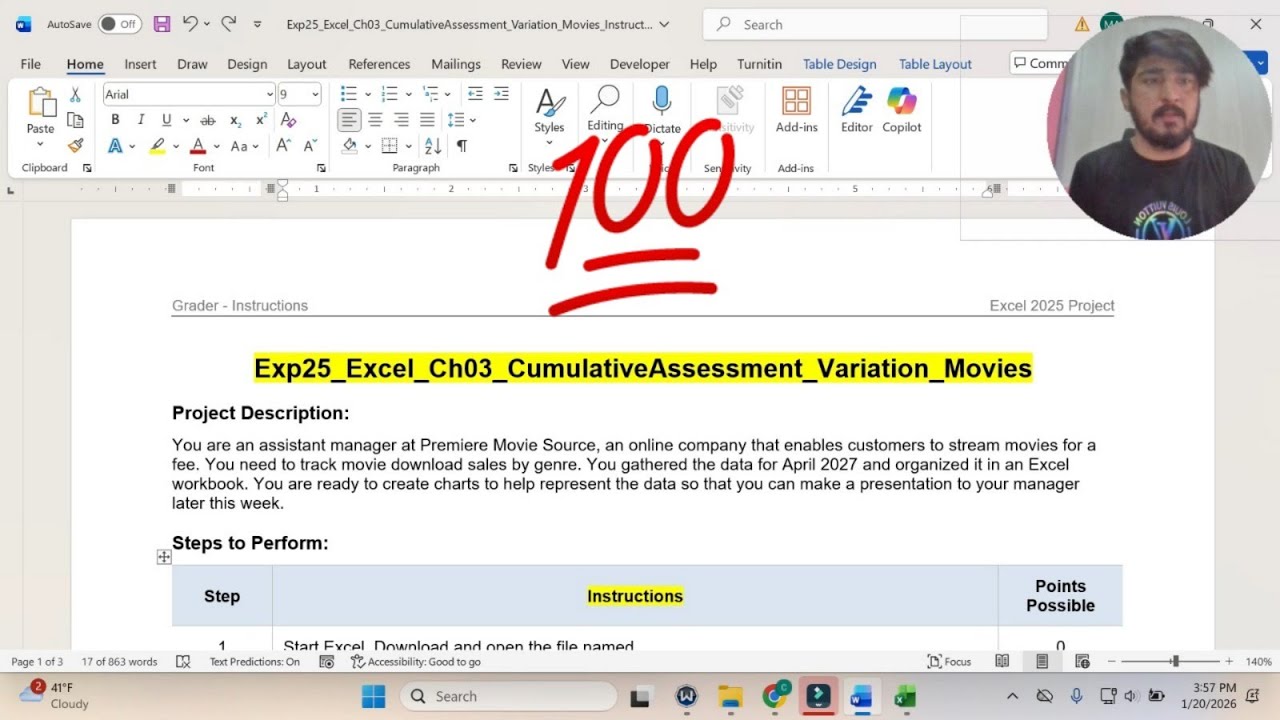
Task: Toggle AutoSave switch
Action: [x=120, y=24]
